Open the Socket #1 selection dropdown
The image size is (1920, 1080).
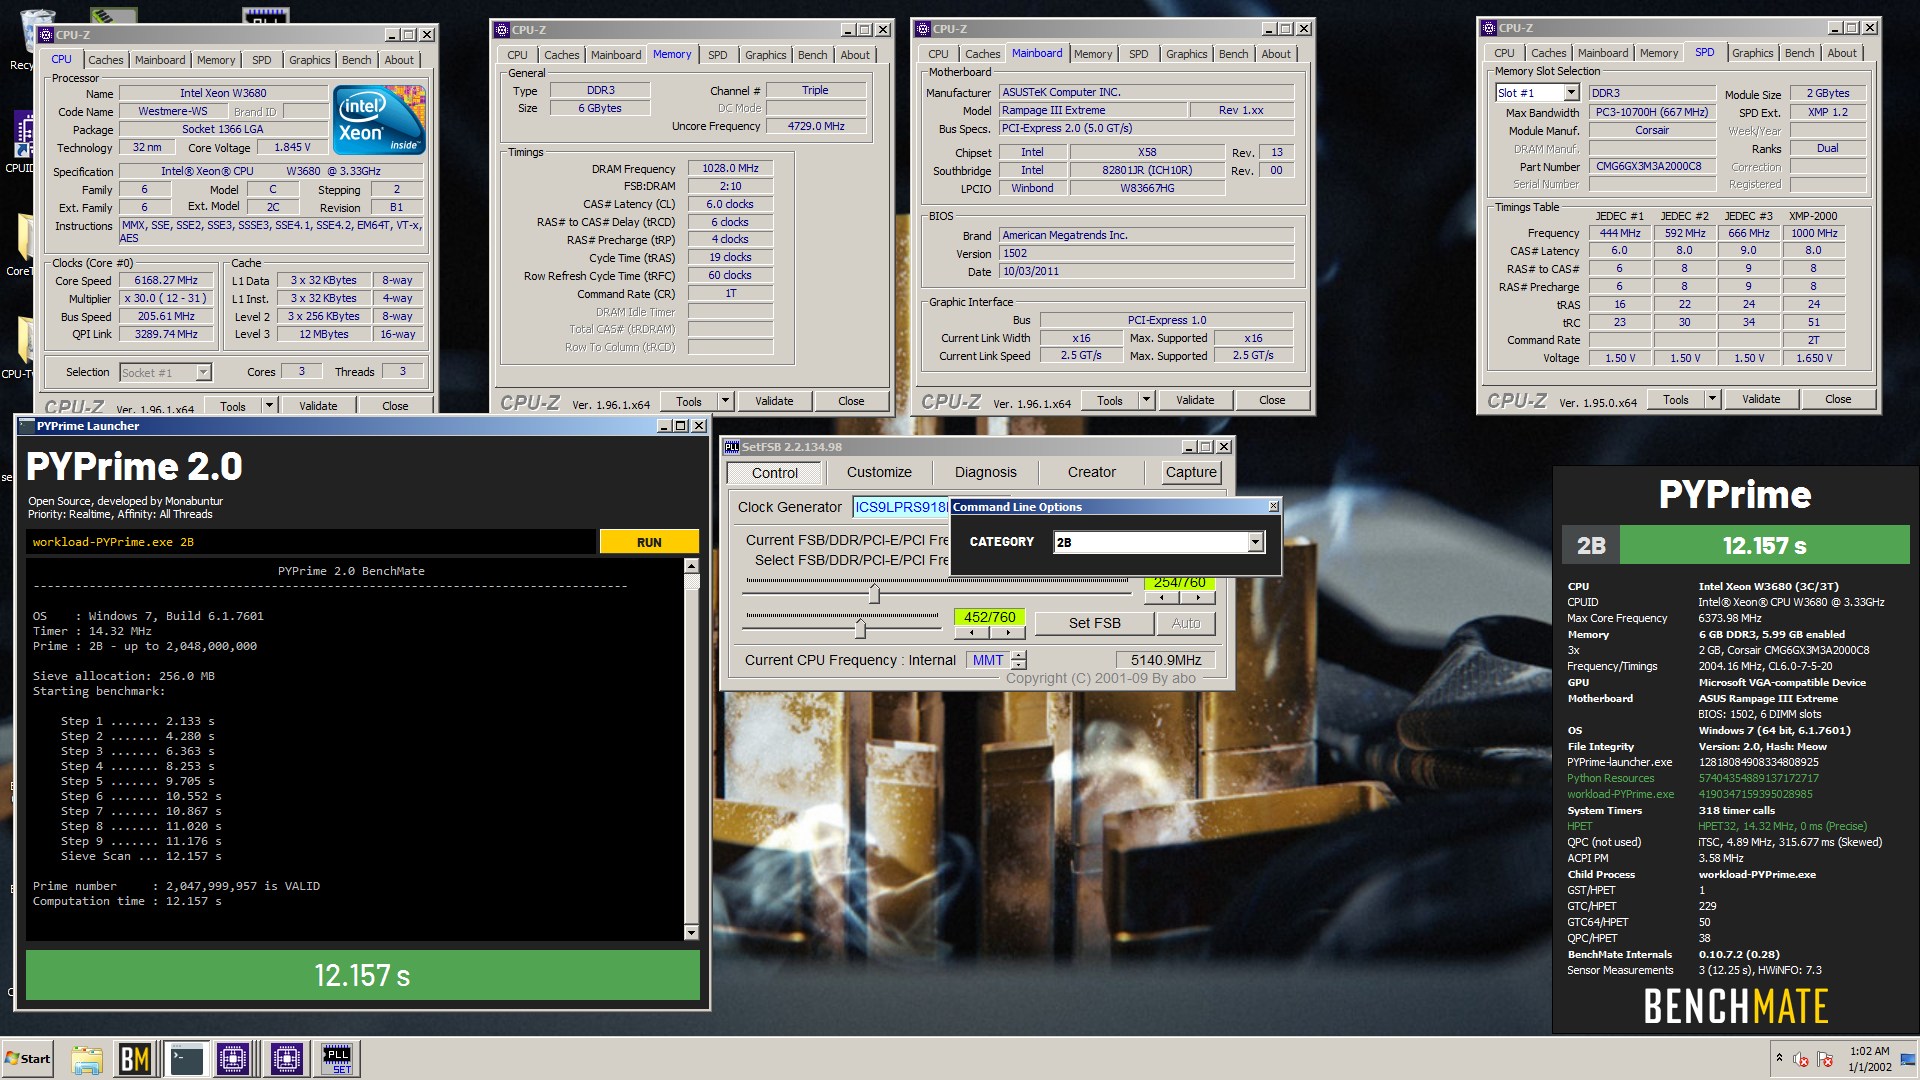[x=203, y=372]
